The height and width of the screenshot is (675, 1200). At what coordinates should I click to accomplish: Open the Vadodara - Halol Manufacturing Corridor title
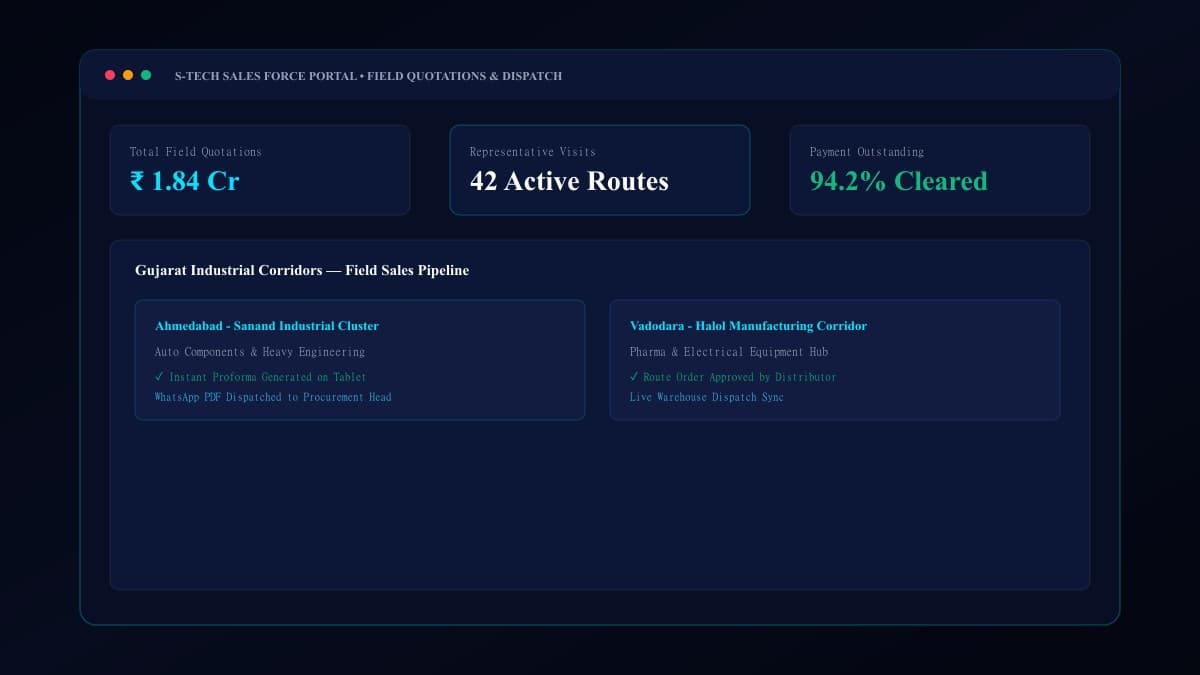pos(748,326)
